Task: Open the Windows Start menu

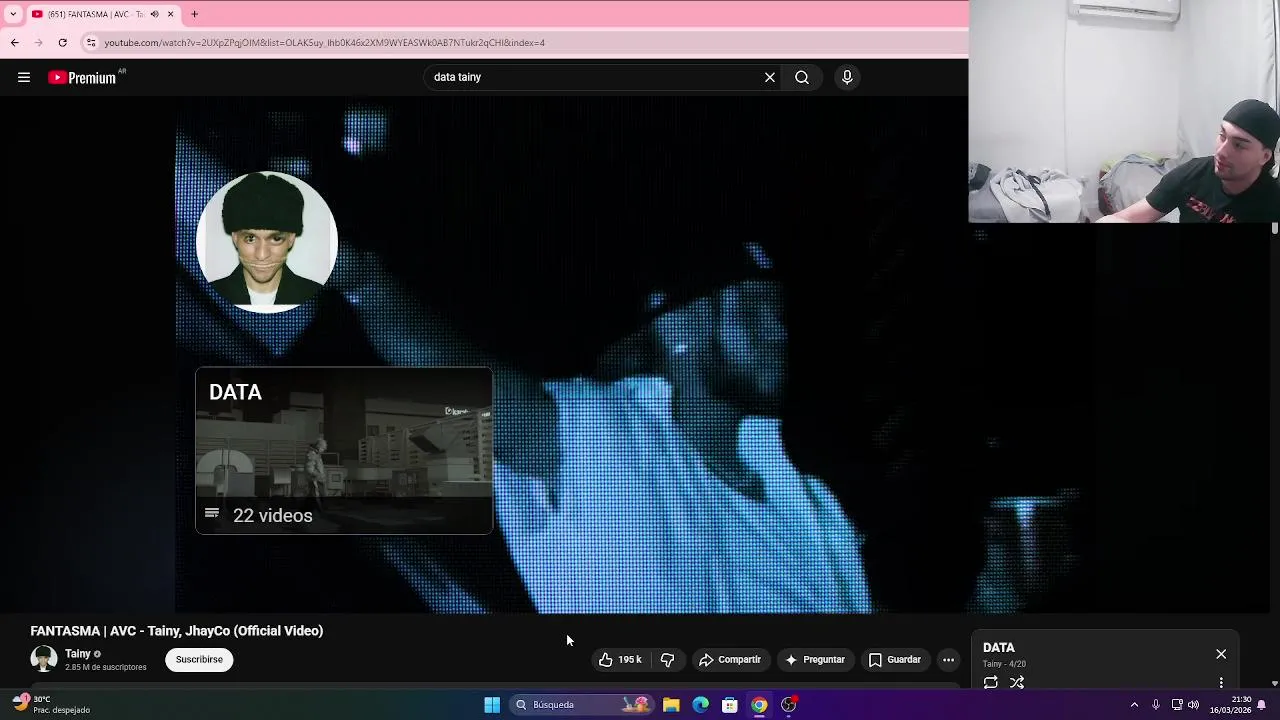Action: pos(492,705)
